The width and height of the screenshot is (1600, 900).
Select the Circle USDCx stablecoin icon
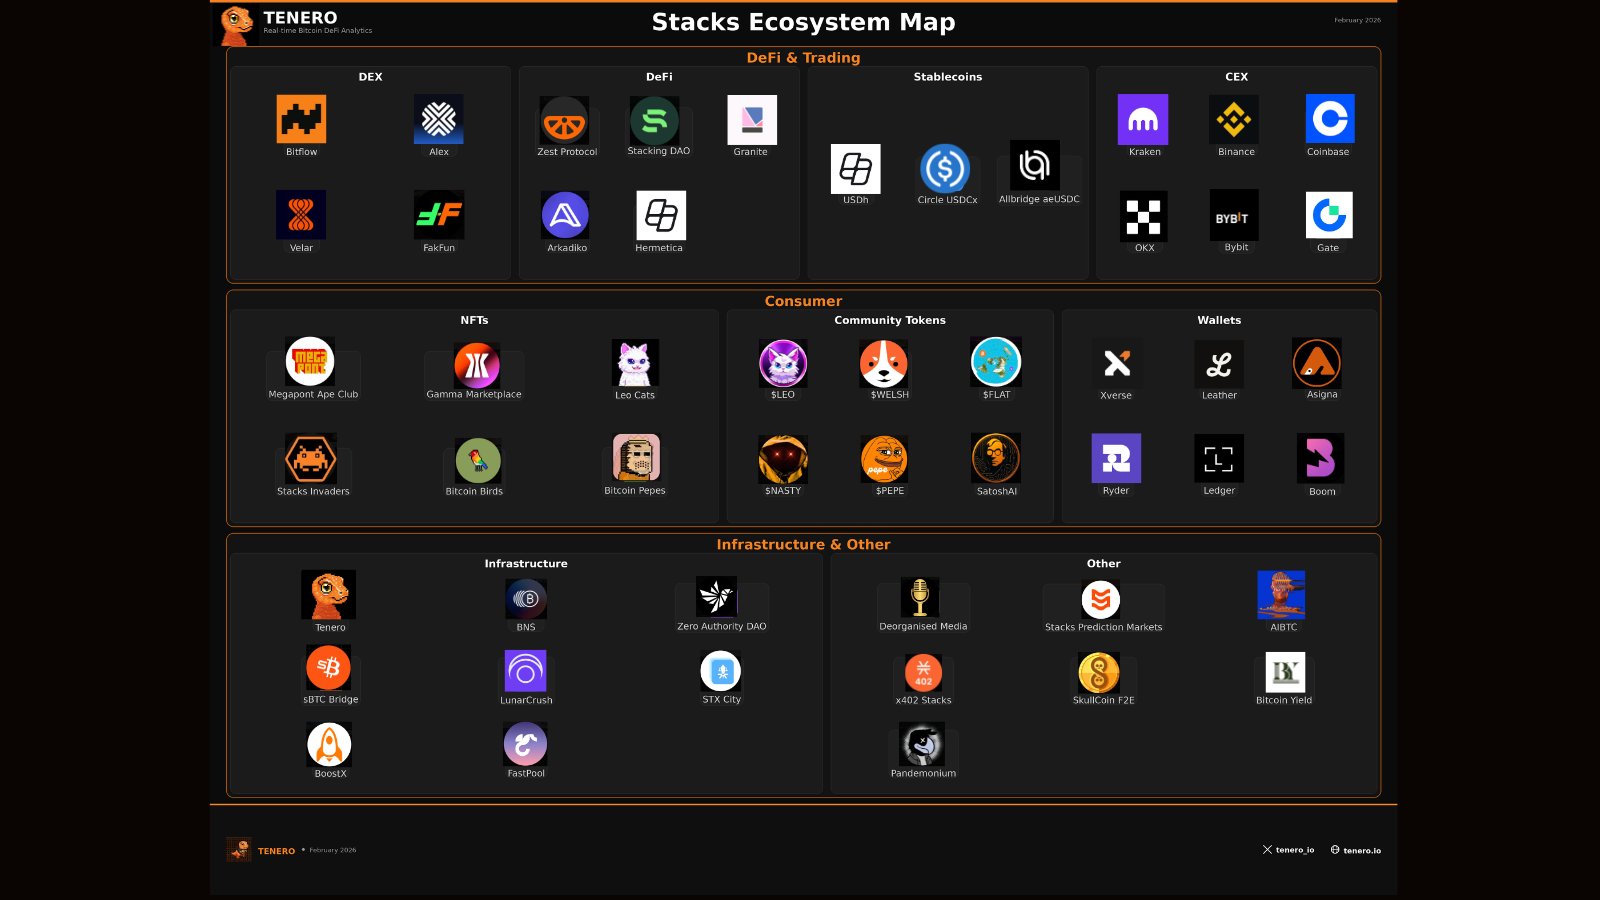pyautogui.click(x=945, y=168)
